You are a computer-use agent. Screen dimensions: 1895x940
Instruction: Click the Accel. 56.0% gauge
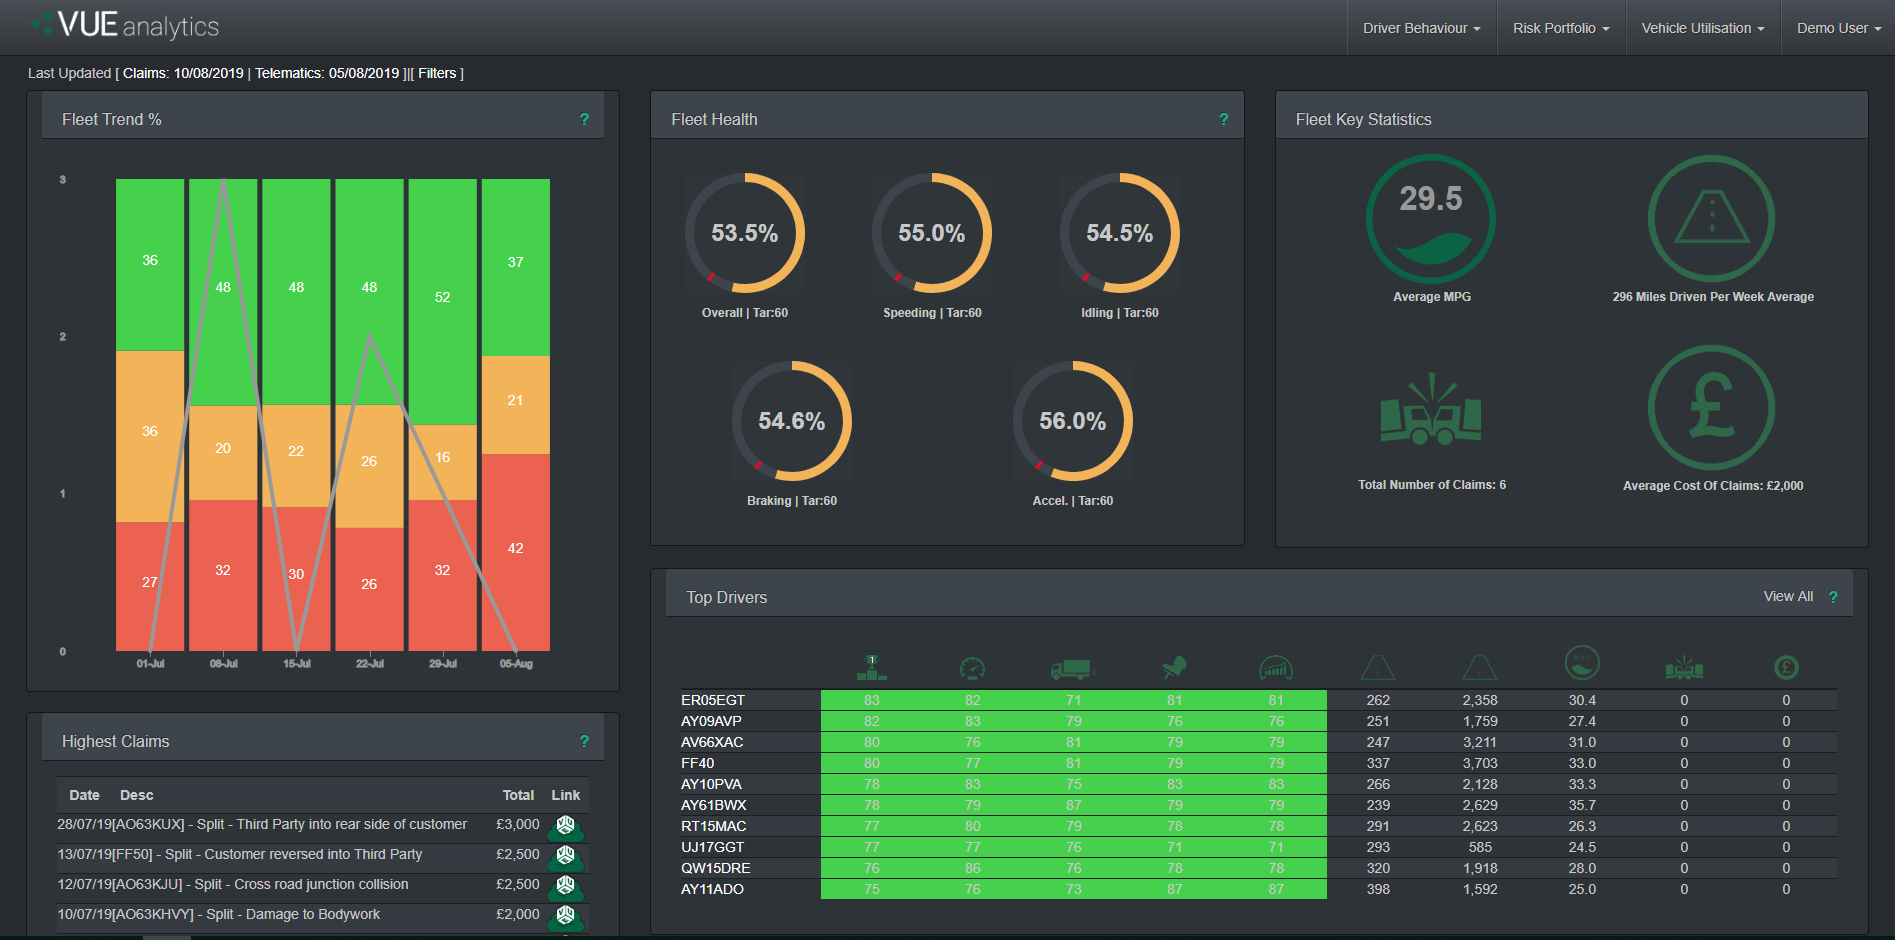tap(1073, 421)
